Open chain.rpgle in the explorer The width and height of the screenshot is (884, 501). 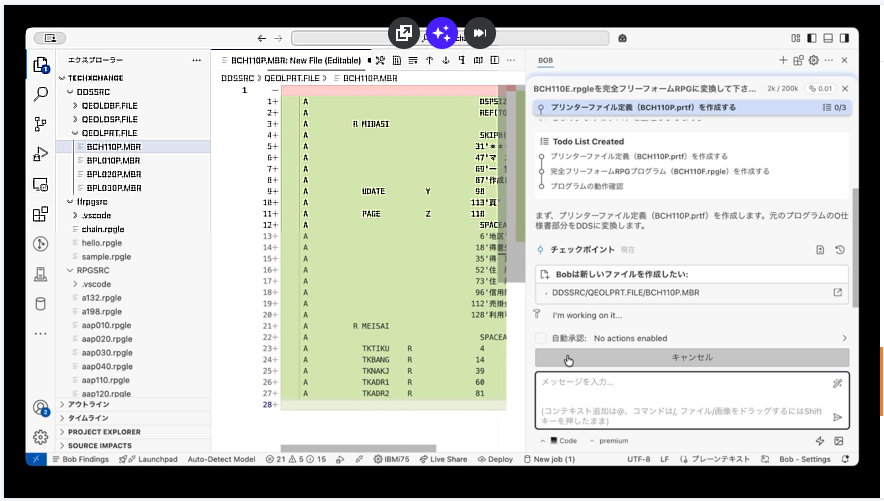click(x=103, y=229)
